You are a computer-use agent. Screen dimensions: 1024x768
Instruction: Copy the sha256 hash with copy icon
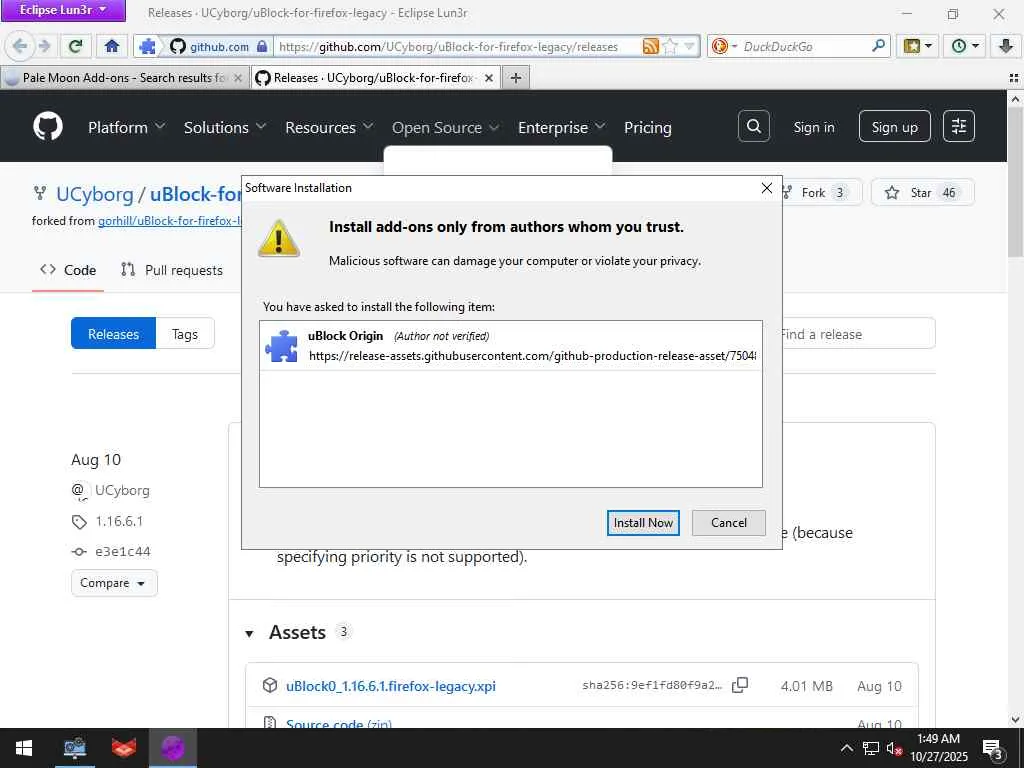740,685
